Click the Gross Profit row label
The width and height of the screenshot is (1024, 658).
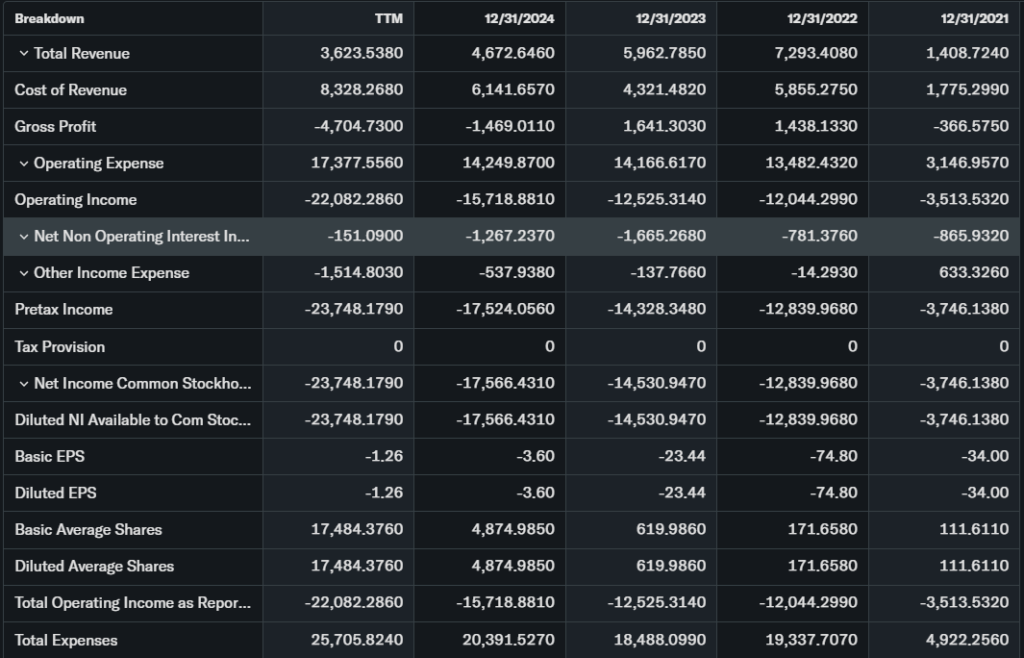tap(55, 127)
